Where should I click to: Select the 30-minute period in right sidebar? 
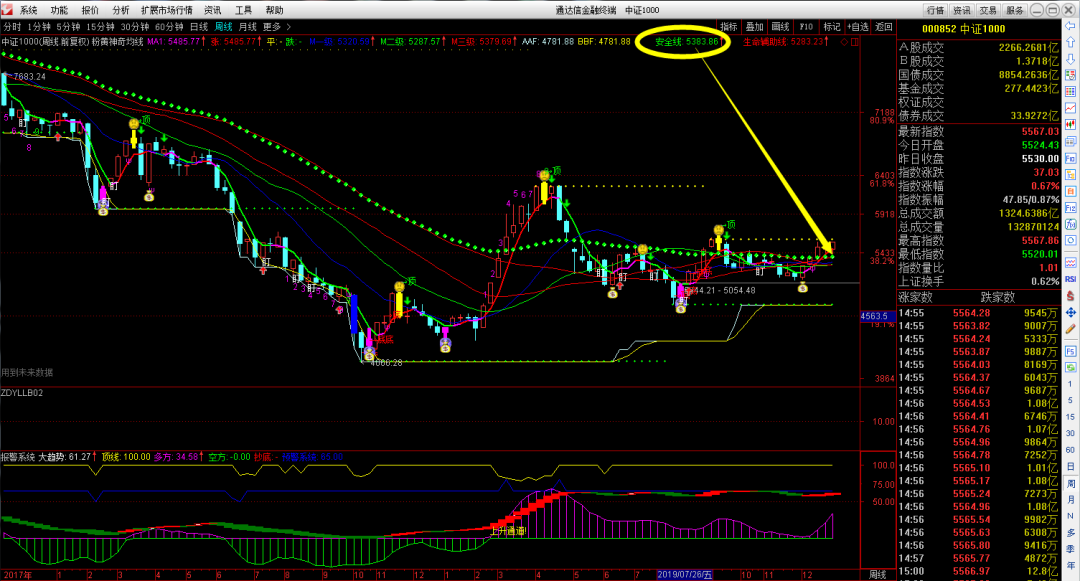[1070, 433]
